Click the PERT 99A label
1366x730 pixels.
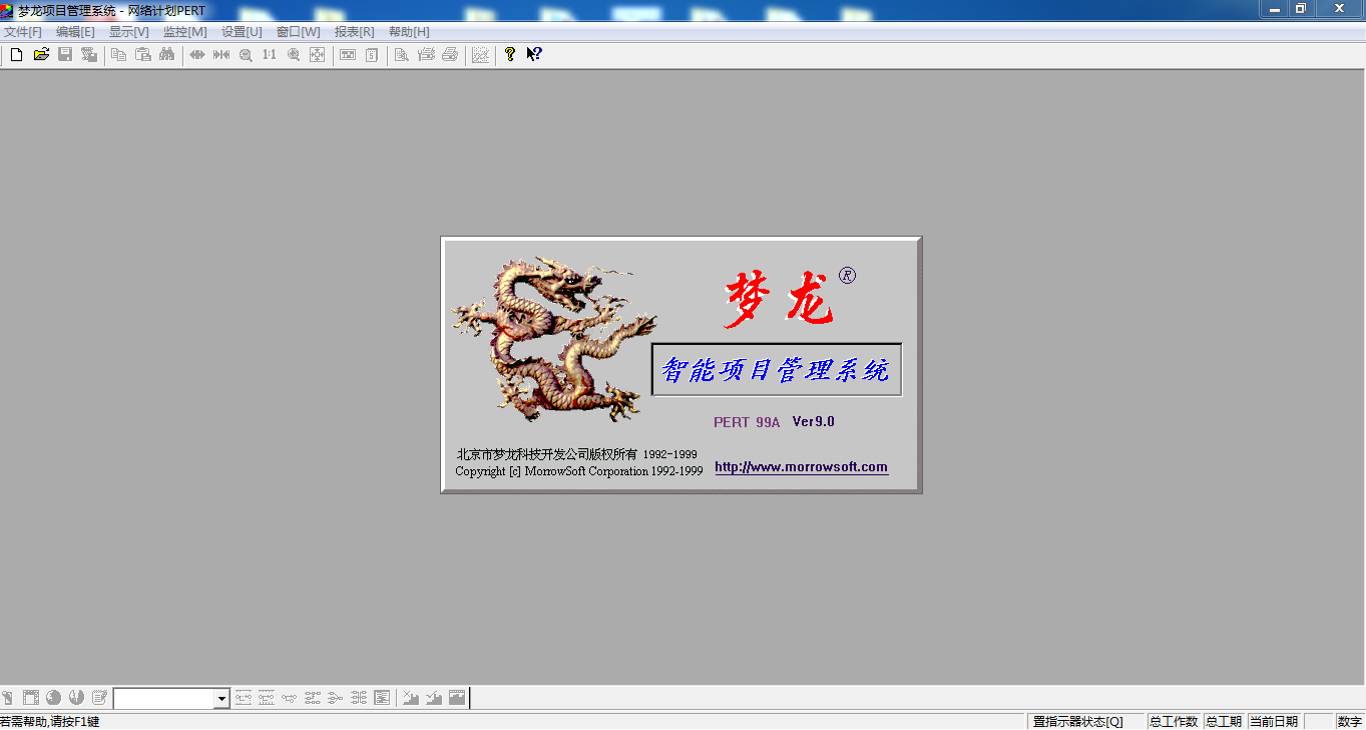(746, 423)
